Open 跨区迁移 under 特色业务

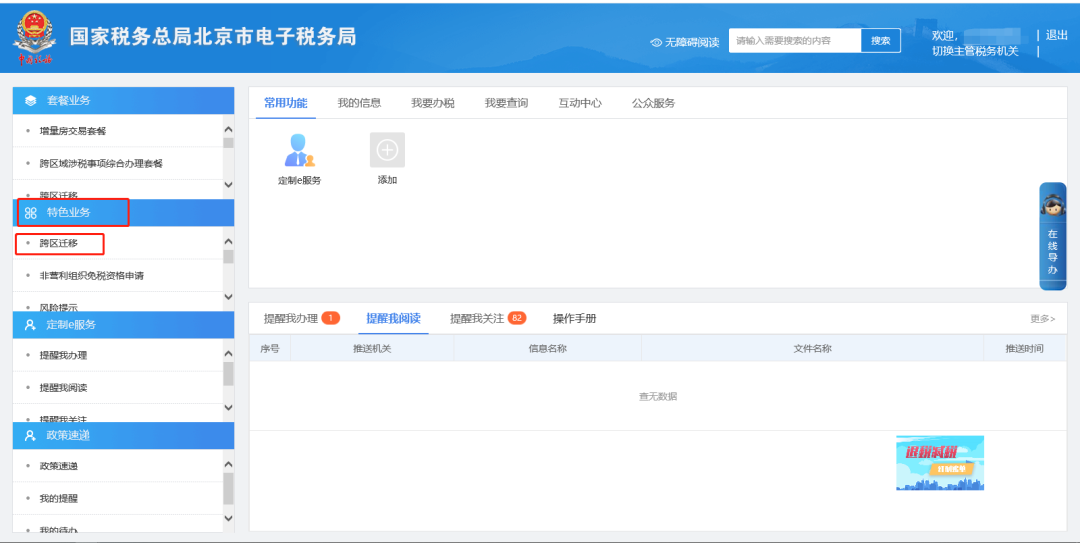[x=58, y=243]
